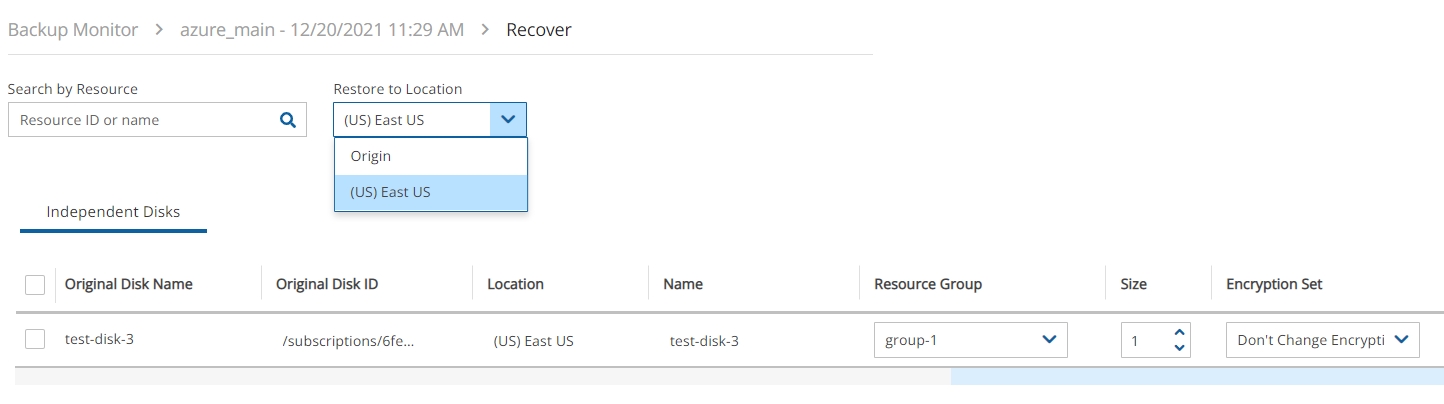
Task: Click the horizontal table scrollbar
Action: pyautogui.click(x=1196, y=377)
